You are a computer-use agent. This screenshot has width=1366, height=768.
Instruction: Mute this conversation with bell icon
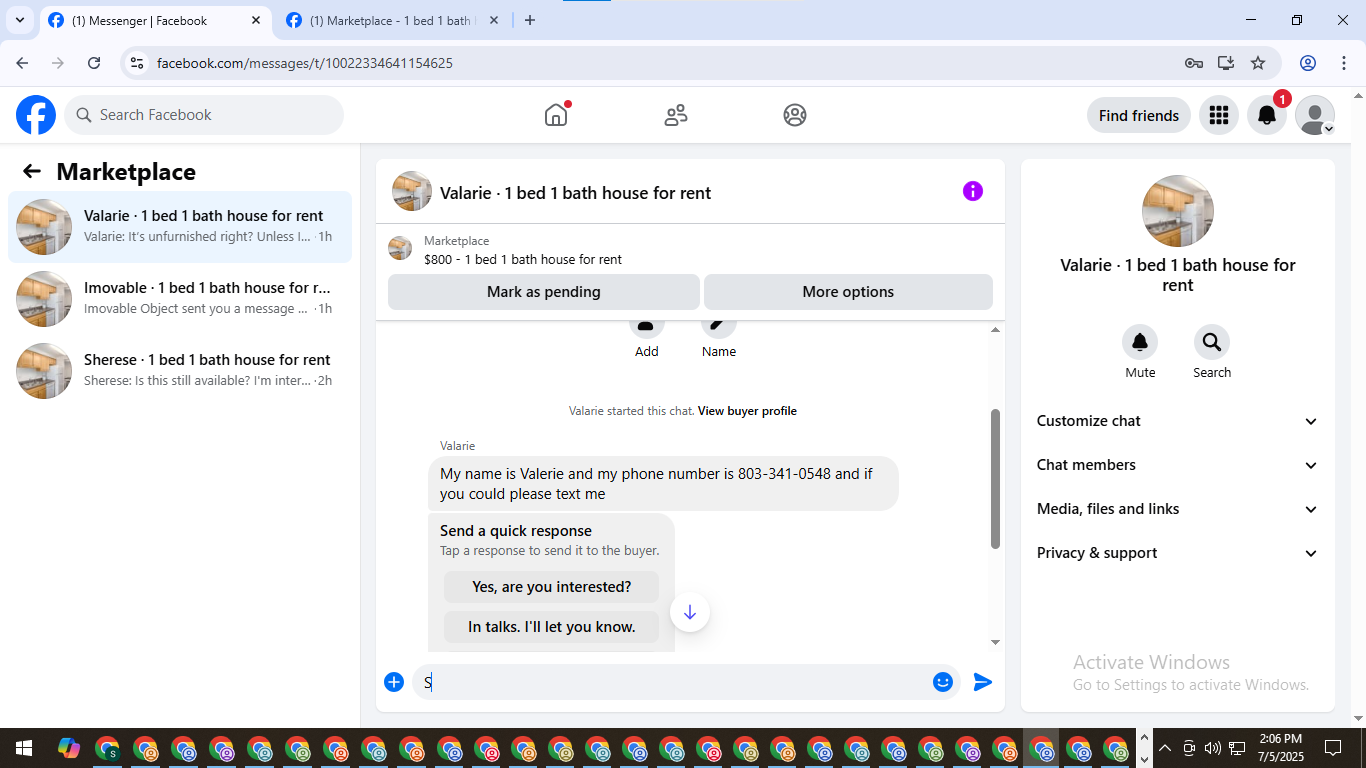pyautogui.click(x=1140, y=342)
